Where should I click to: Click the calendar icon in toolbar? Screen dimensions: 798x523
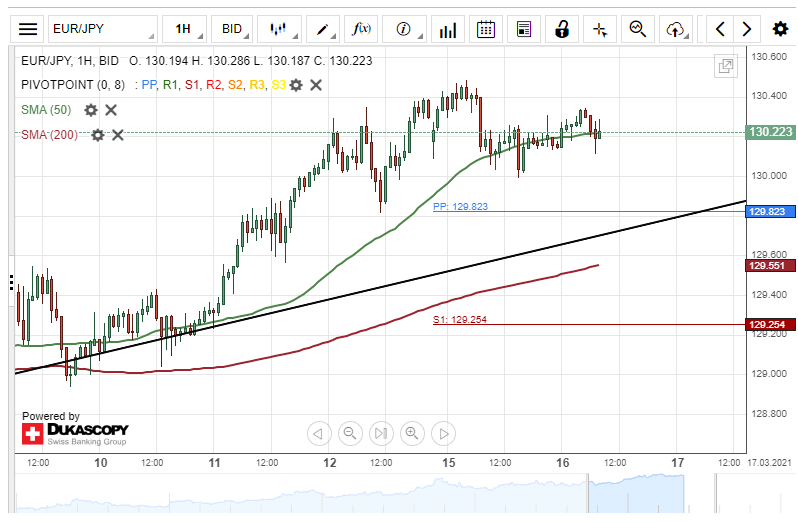tap(486, 29)
